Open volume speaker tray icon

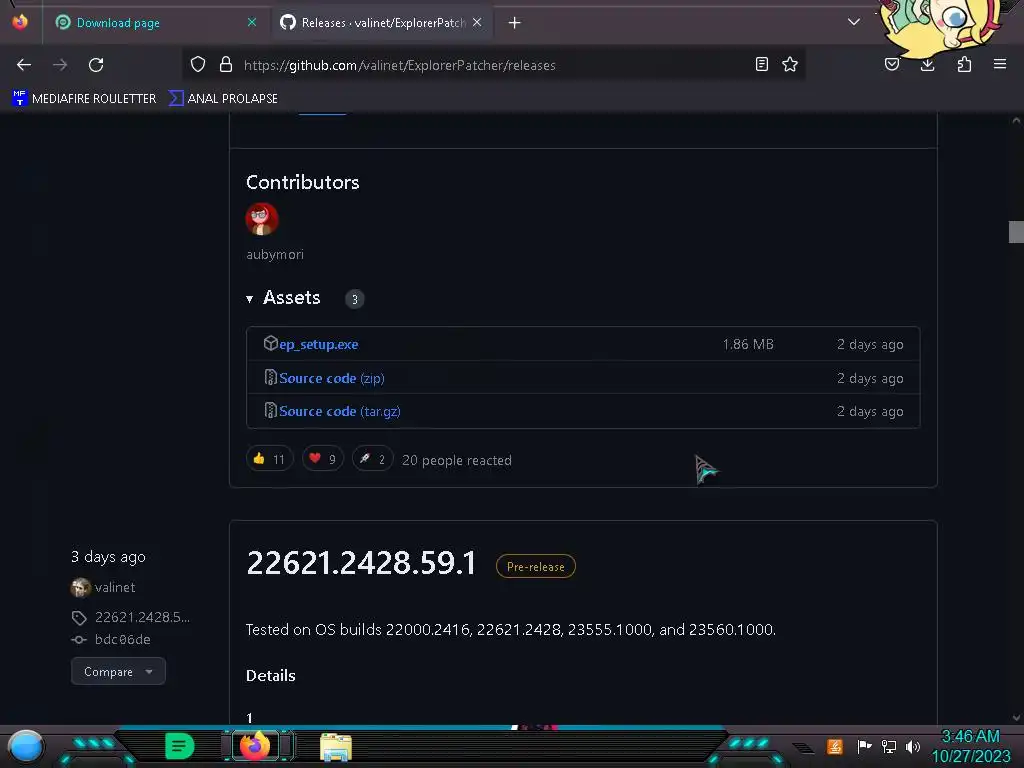913,746
